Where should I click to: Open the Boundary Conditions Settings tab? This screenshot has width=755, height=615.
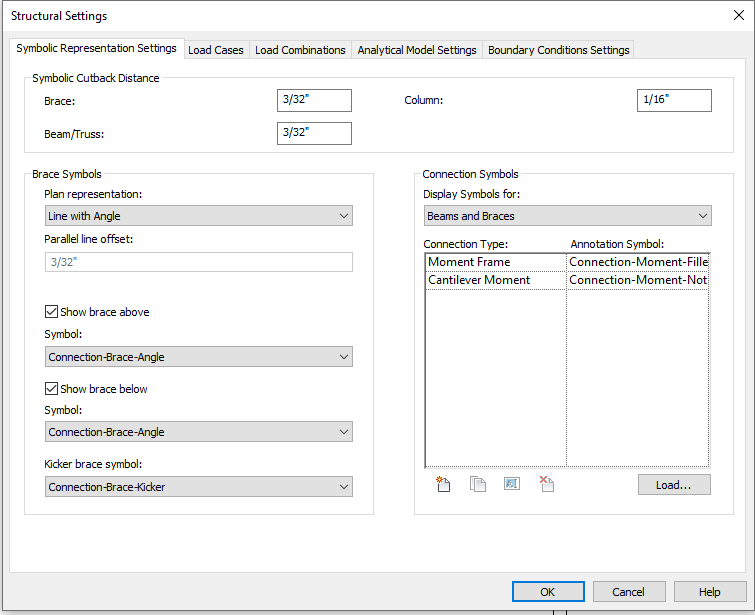pos(559,50)
